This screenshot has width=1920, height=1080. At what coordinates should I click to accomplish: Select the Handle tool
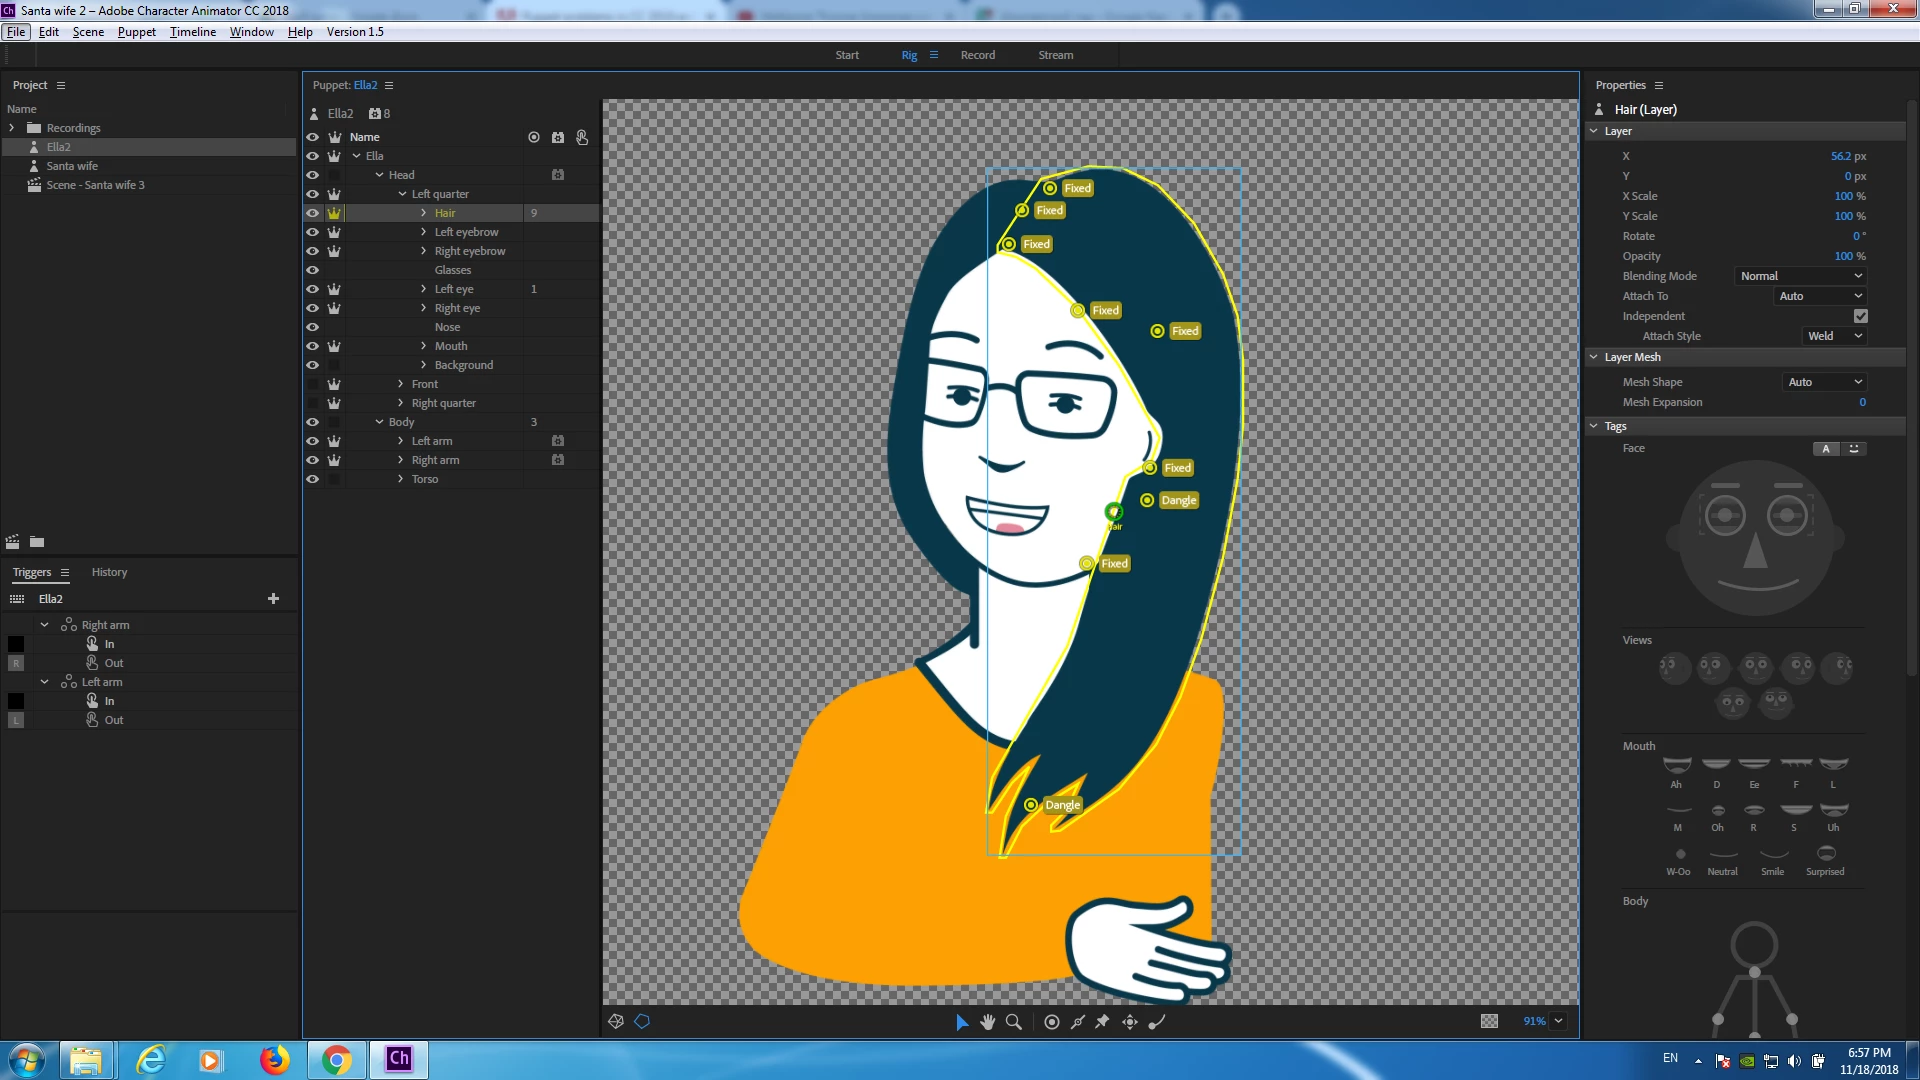[x=1052, y=1021]
